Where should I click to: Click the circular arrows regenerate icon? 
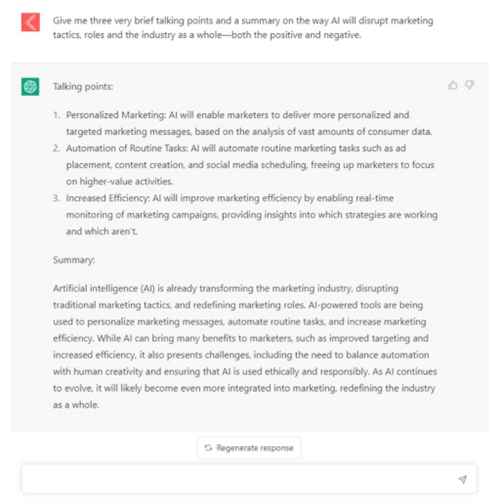208,448
